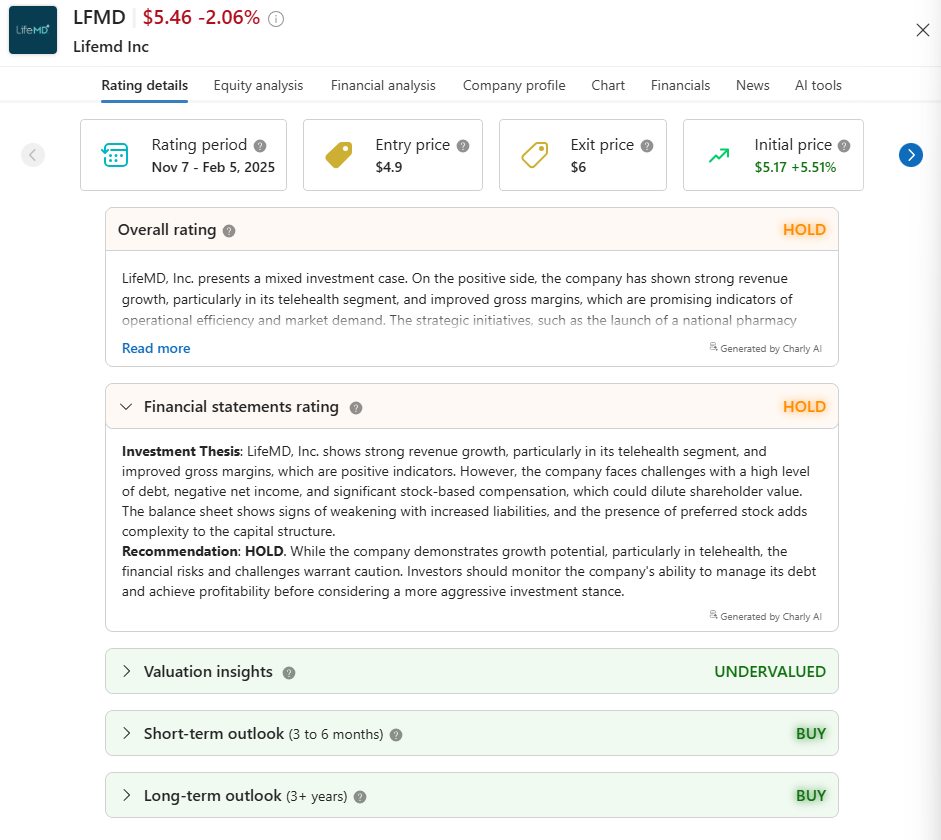Open the Equity analysis tab
941x840 pixels.
(x=258, y=85)
